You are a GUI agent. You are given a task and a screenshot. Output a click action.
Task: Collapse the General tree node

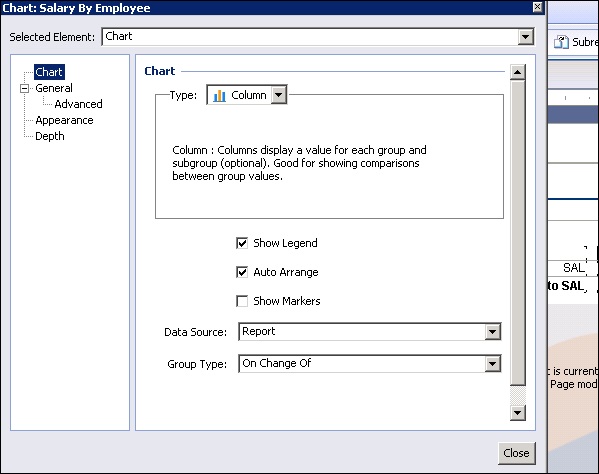24,89
